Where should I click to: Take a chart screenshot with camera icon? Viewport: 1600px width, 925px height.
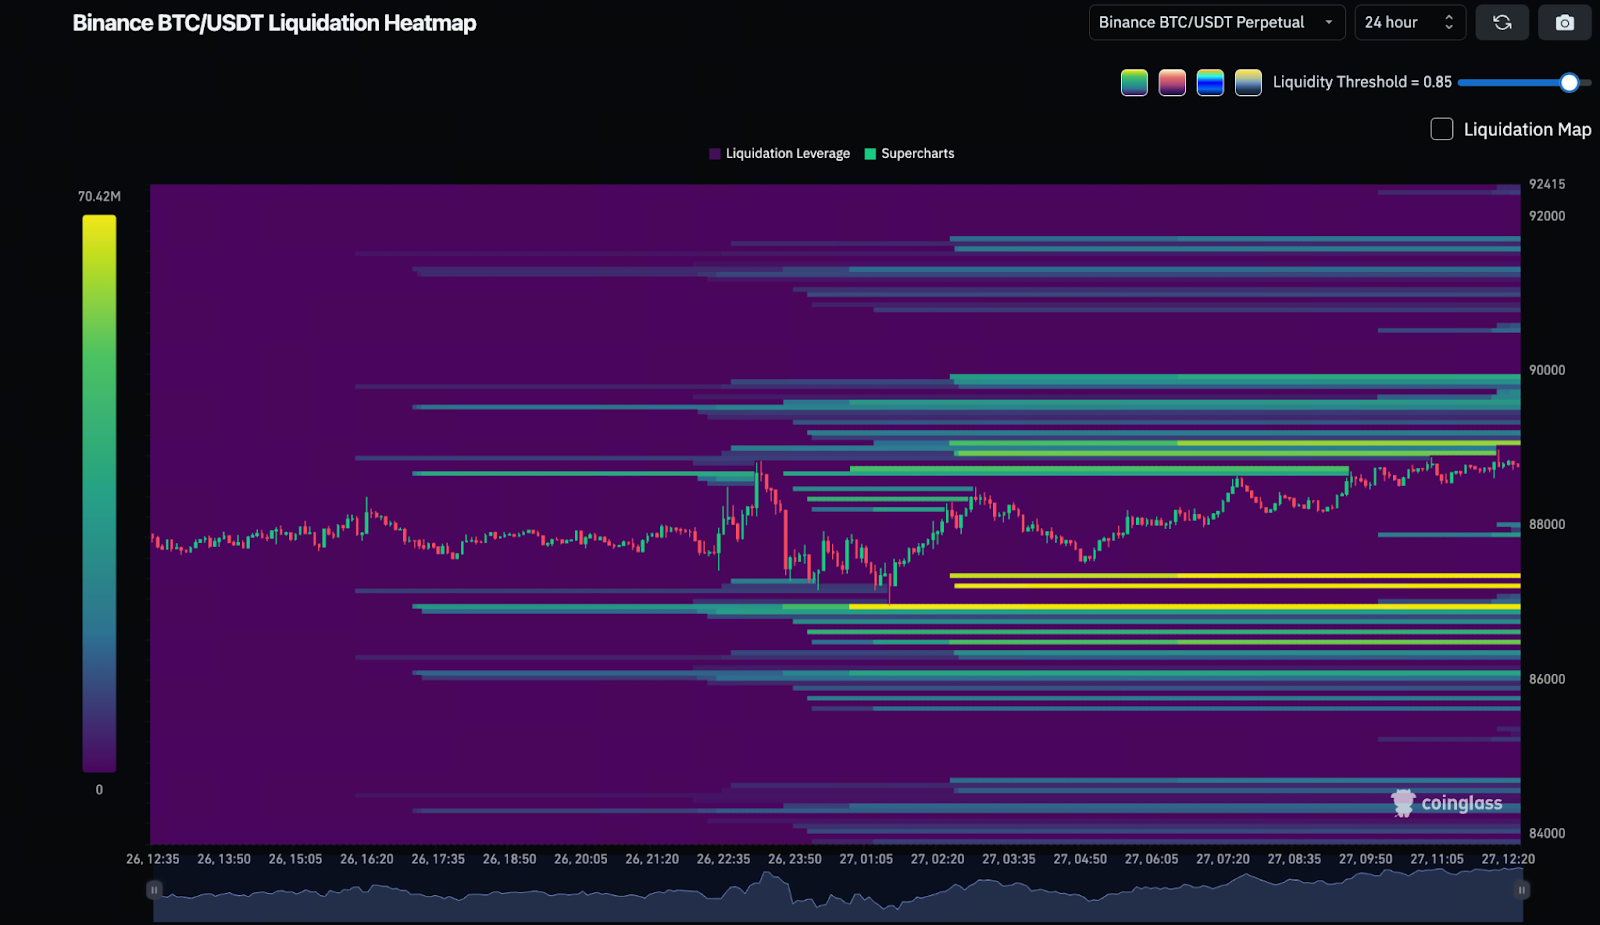[x=1564, y=22]
